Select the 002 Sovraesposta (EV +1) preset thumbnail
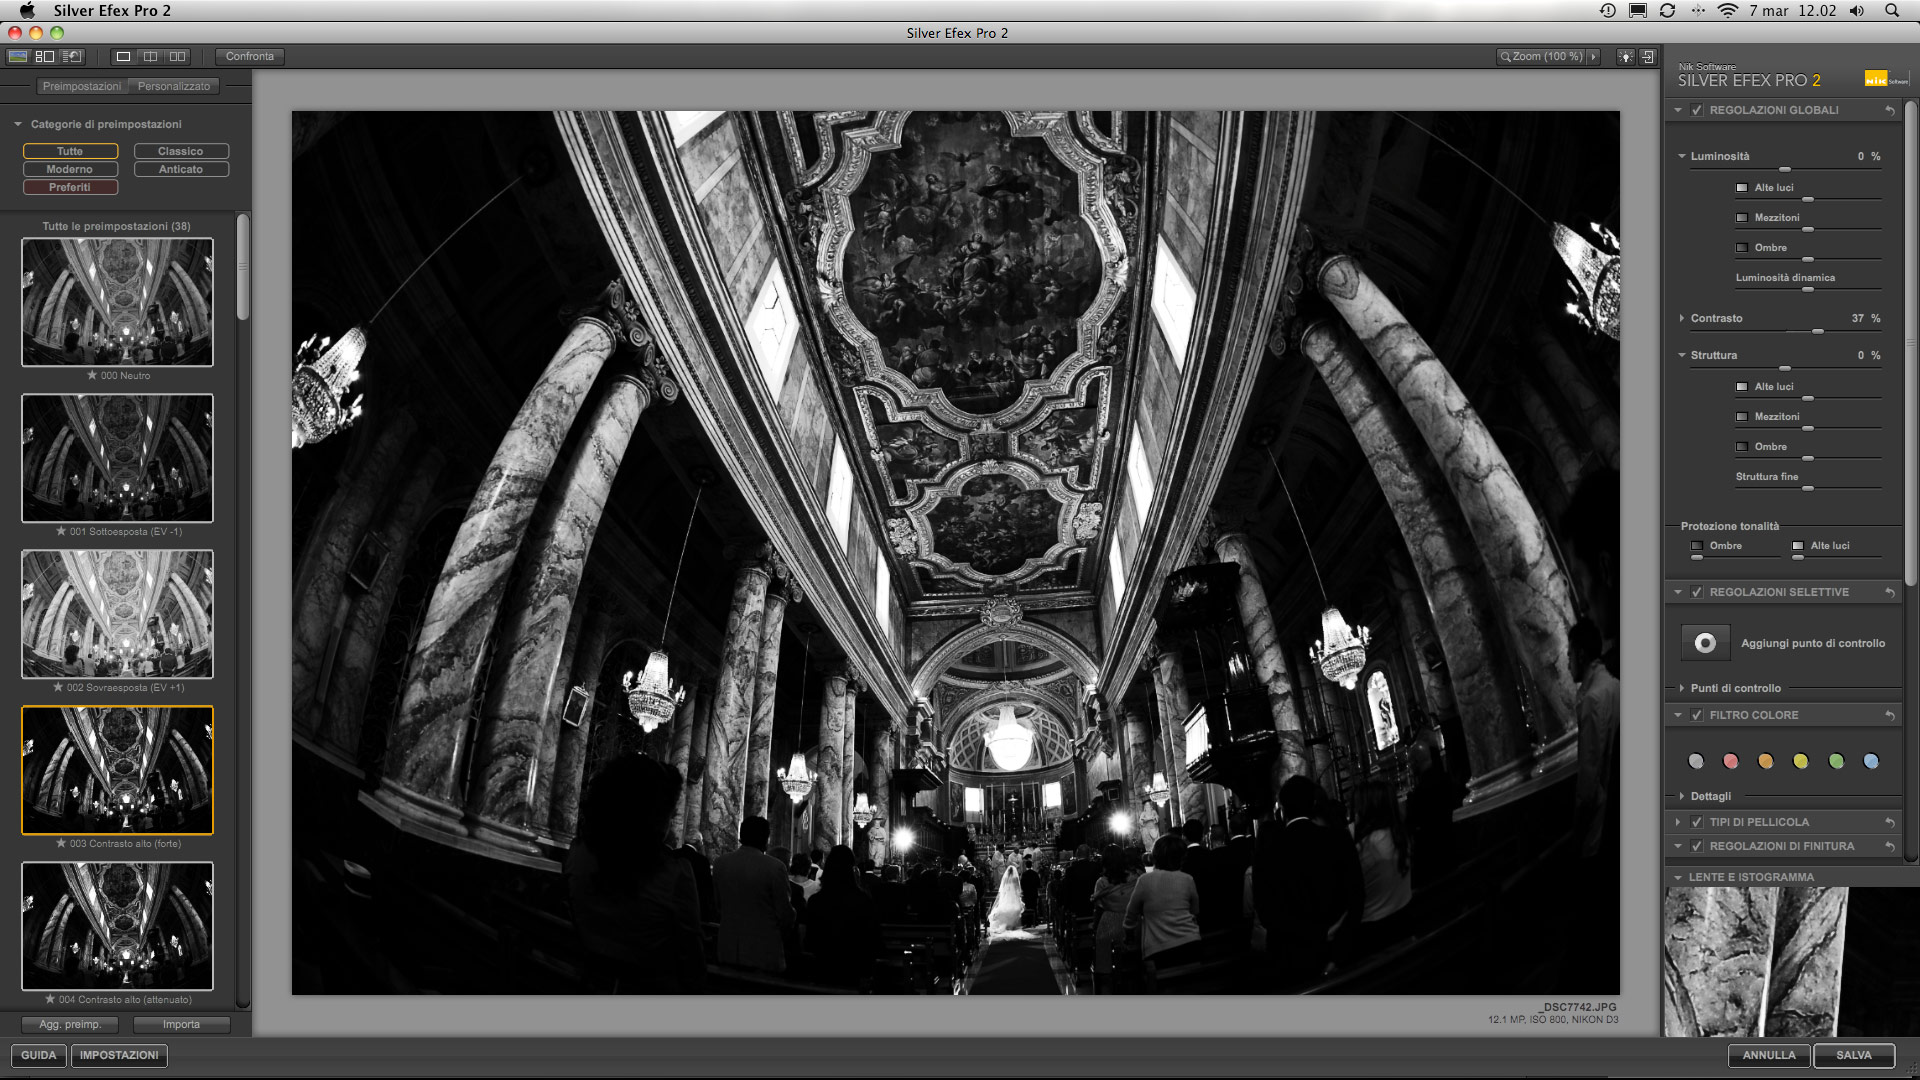Screen dimensions: 1920x1080 tap(118, 614)
